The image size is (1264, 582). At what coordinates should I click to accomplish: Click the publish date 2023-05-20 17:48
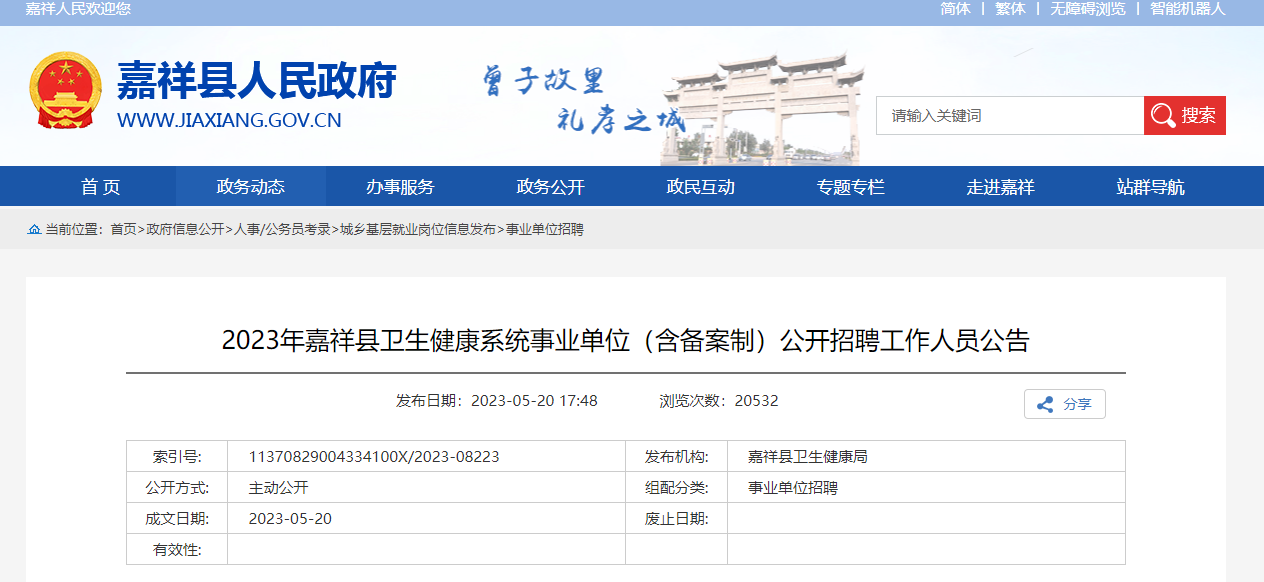click(x=534, y=401)
